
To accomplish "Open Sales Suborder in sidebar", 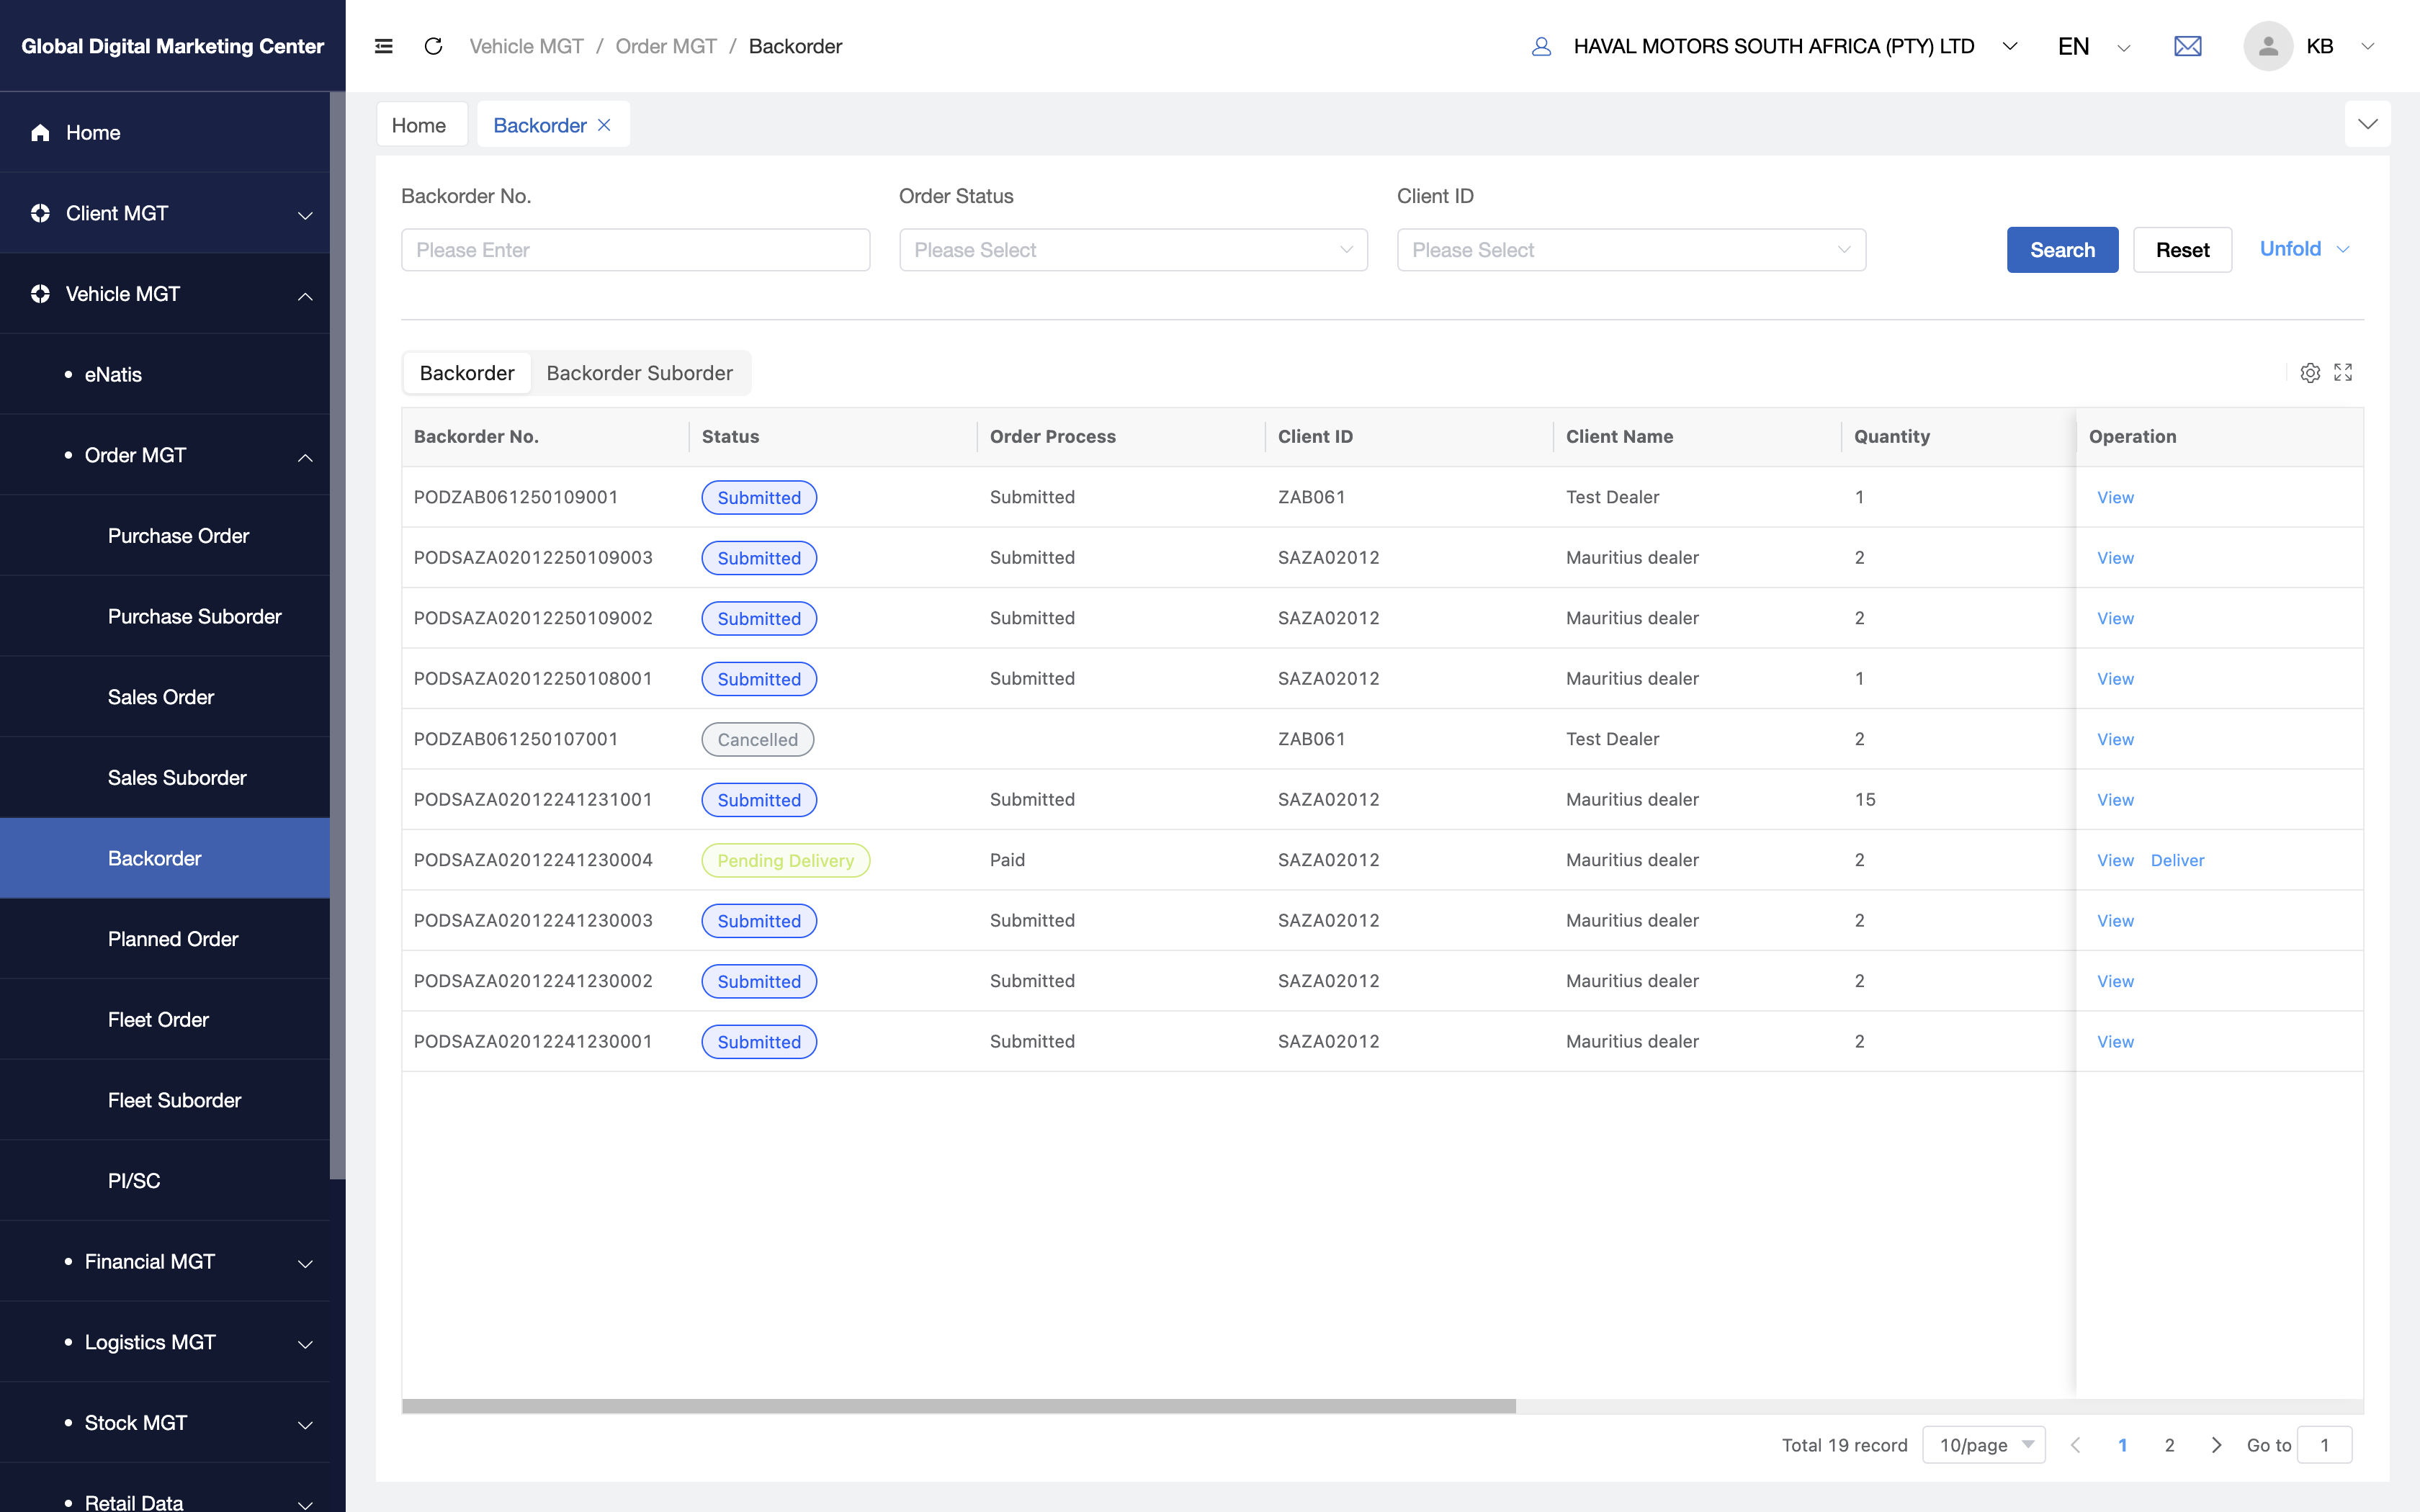I will coord(177,778).
